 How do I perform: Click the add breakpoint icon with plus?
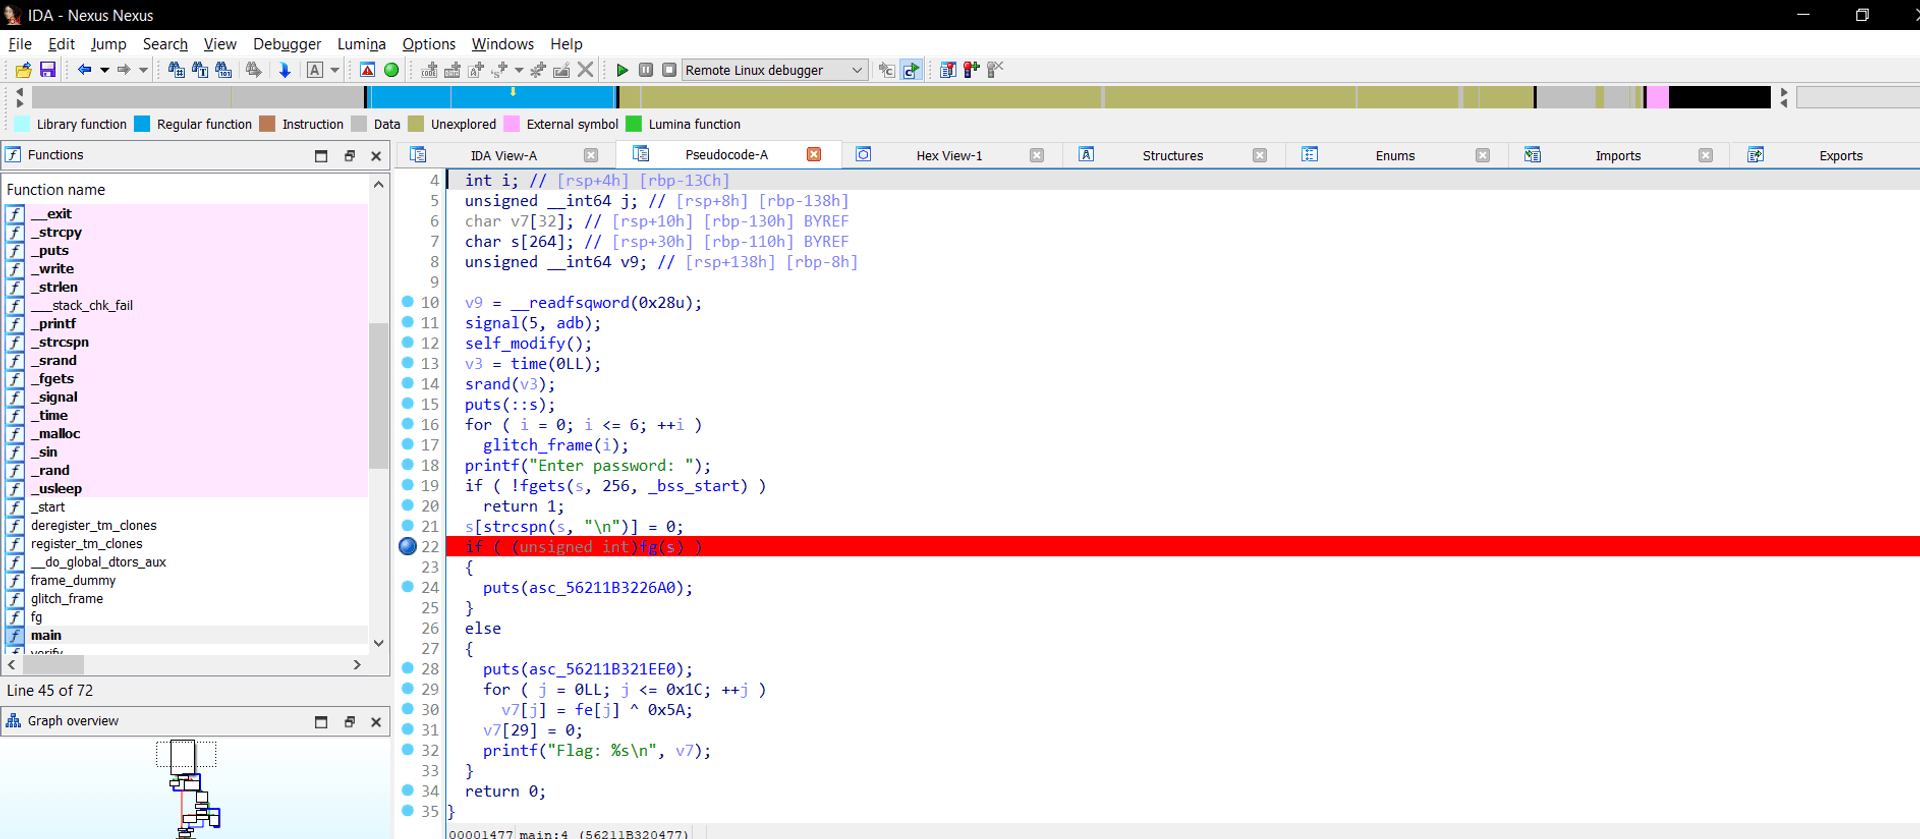click(971, 70)
